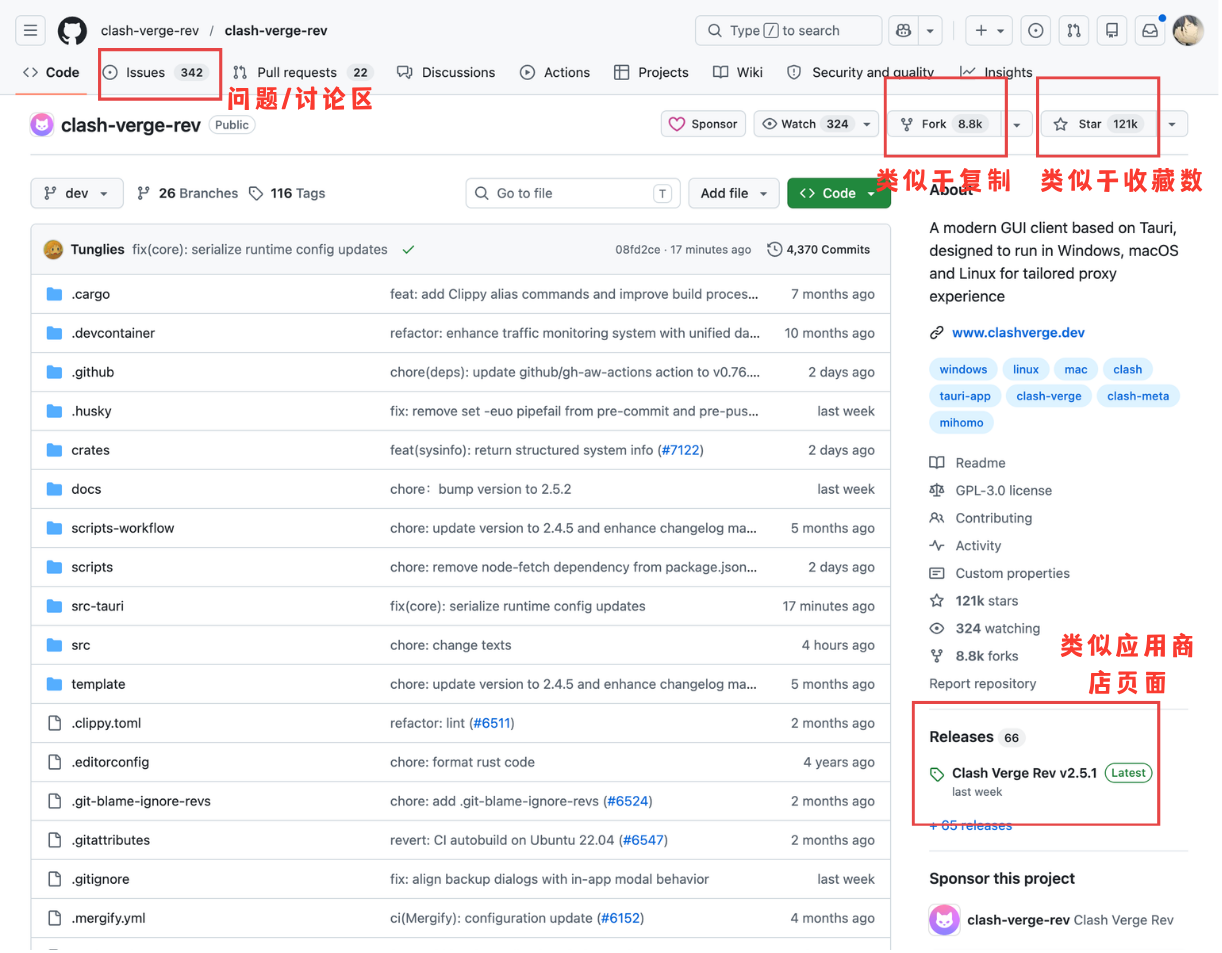Open the Wiki tab
Viewport: 1222px width, 953px height.
[x=738, y=72]
